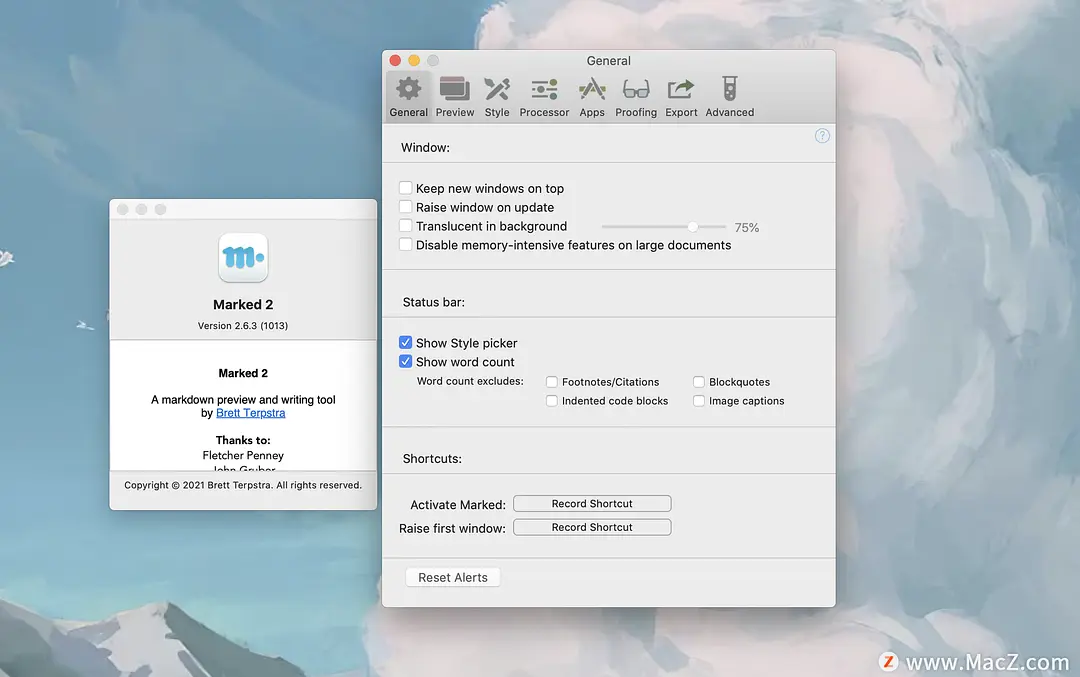Click the Shortcuts section heading

point(432,459)
